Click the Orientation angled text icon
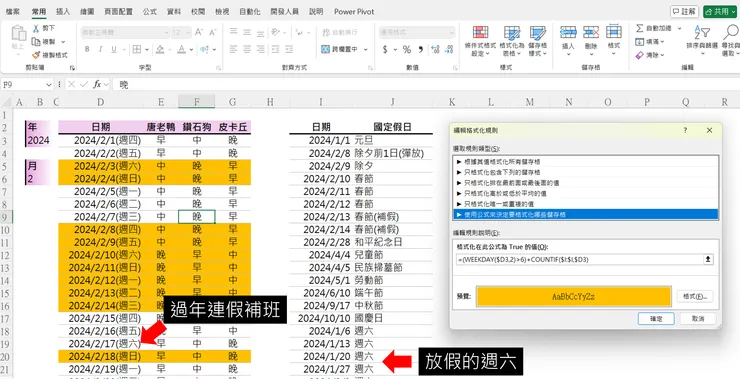The image size is (740, 385). pos(276,32)
